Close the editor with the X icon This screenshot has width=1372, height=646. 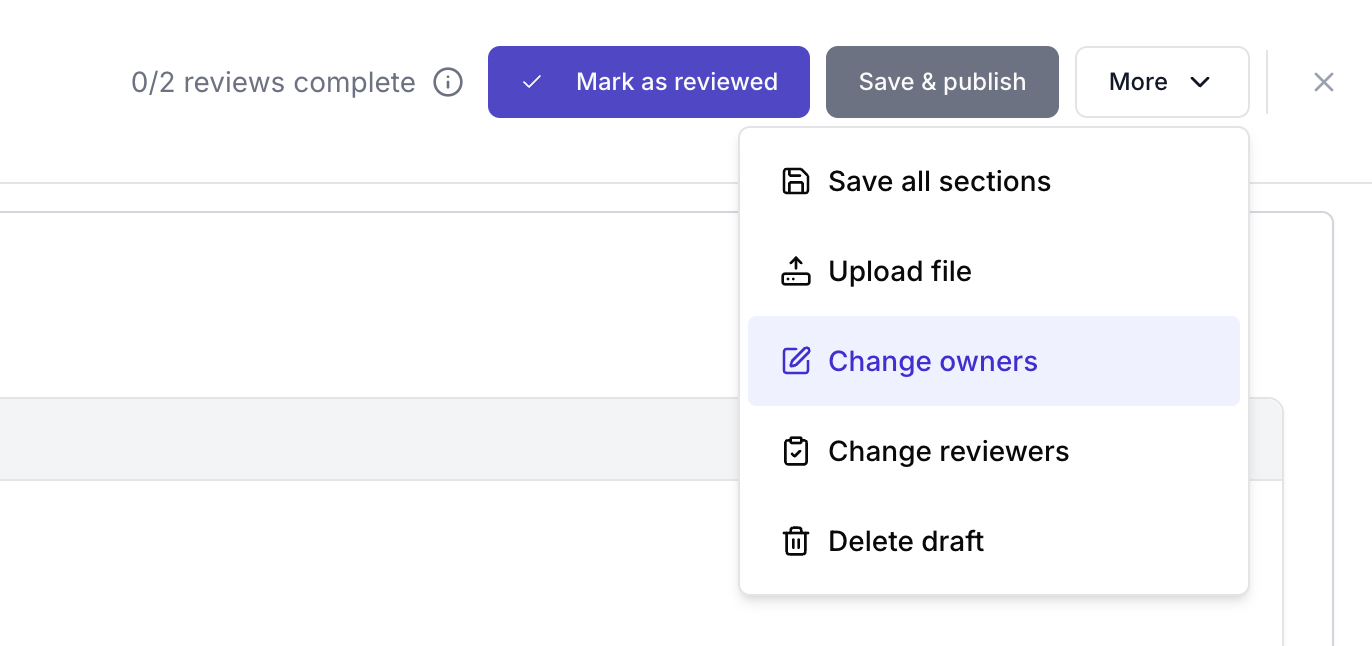tap(1323, 82)
